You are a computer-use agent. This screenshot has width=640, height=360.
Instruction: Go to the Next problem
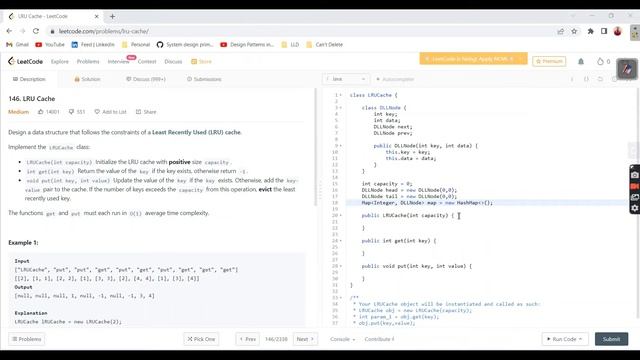tap(305, 339)
